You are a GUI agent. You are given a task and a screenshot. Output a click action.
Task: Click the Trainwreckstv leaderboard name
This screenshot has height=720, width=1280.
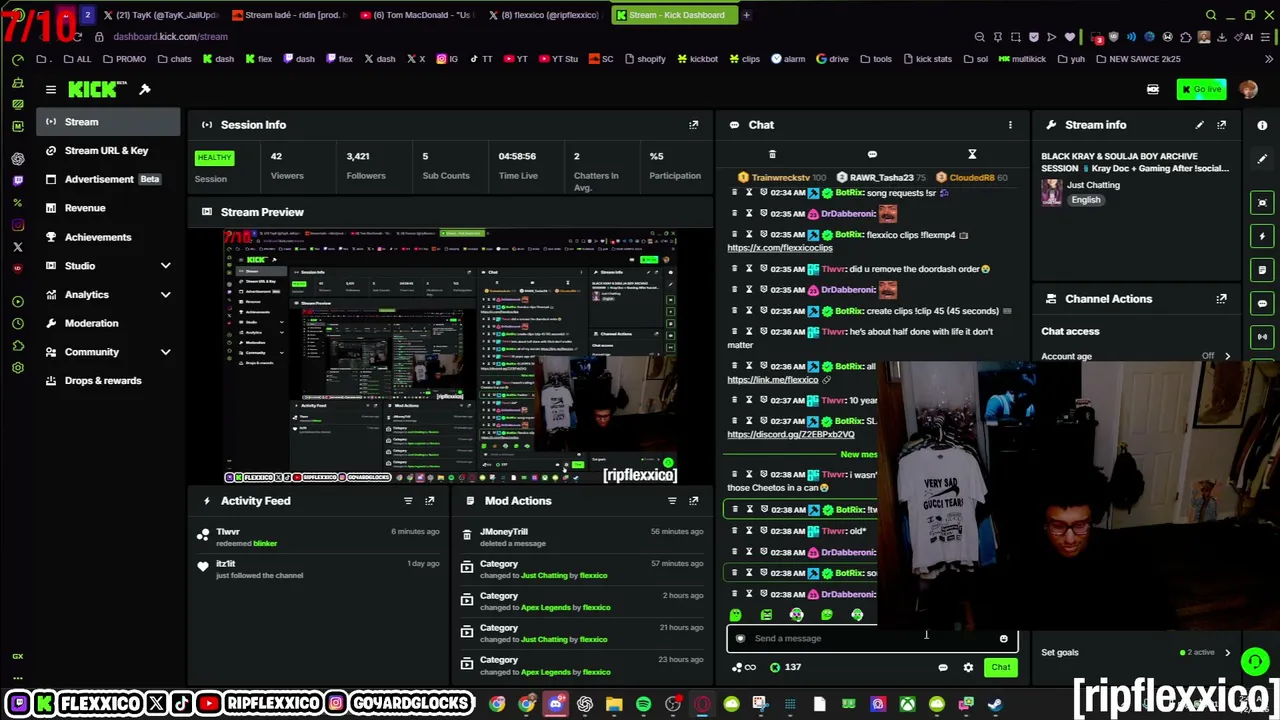click(x=781, y=178)
